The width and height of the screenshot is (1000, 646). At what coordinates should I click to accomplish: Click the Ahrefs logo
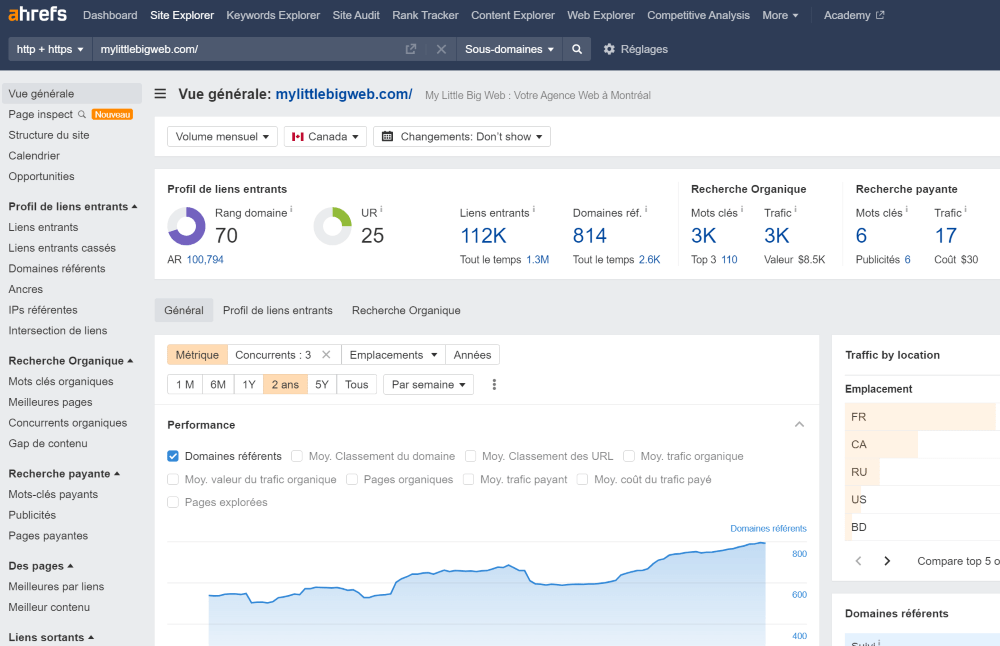click(39, 15)
